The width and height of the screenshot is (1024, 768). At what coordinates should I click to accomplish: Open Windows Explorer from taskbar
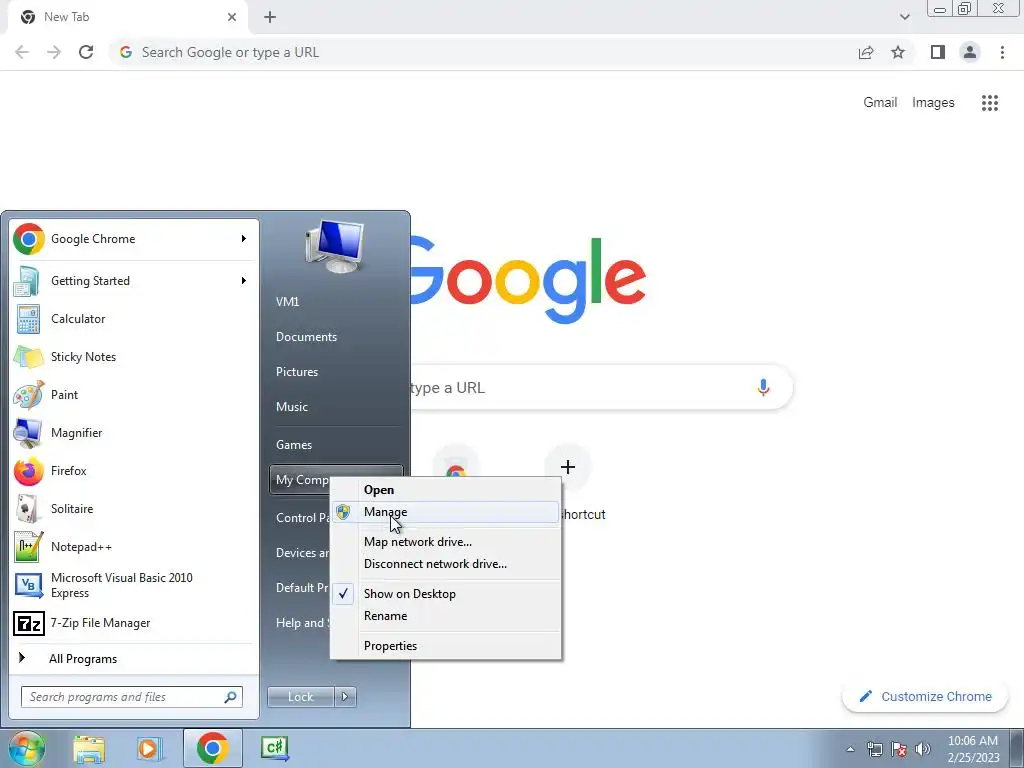(89, 749)
